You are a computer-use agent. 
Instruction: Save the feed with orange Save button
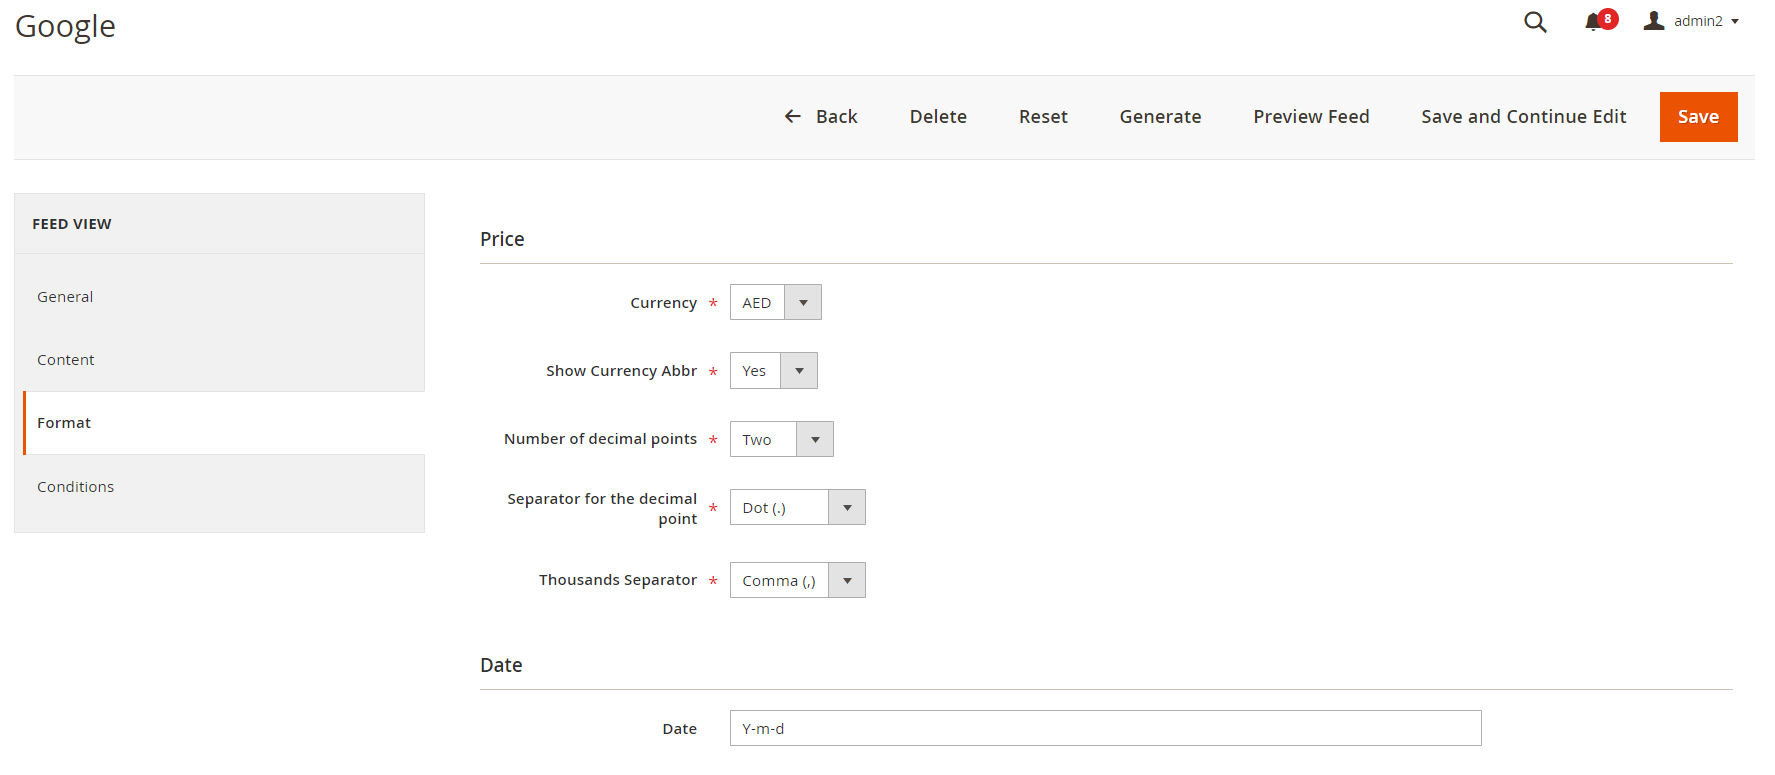pyautogui.click(x=1698, y=117)
